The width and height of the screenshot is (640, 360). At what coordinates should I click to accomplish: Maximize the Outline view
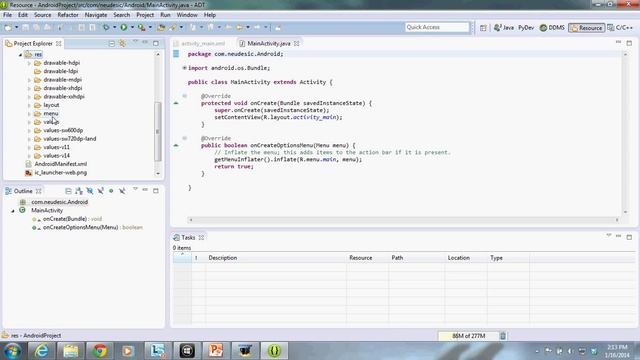click(156, 191)
